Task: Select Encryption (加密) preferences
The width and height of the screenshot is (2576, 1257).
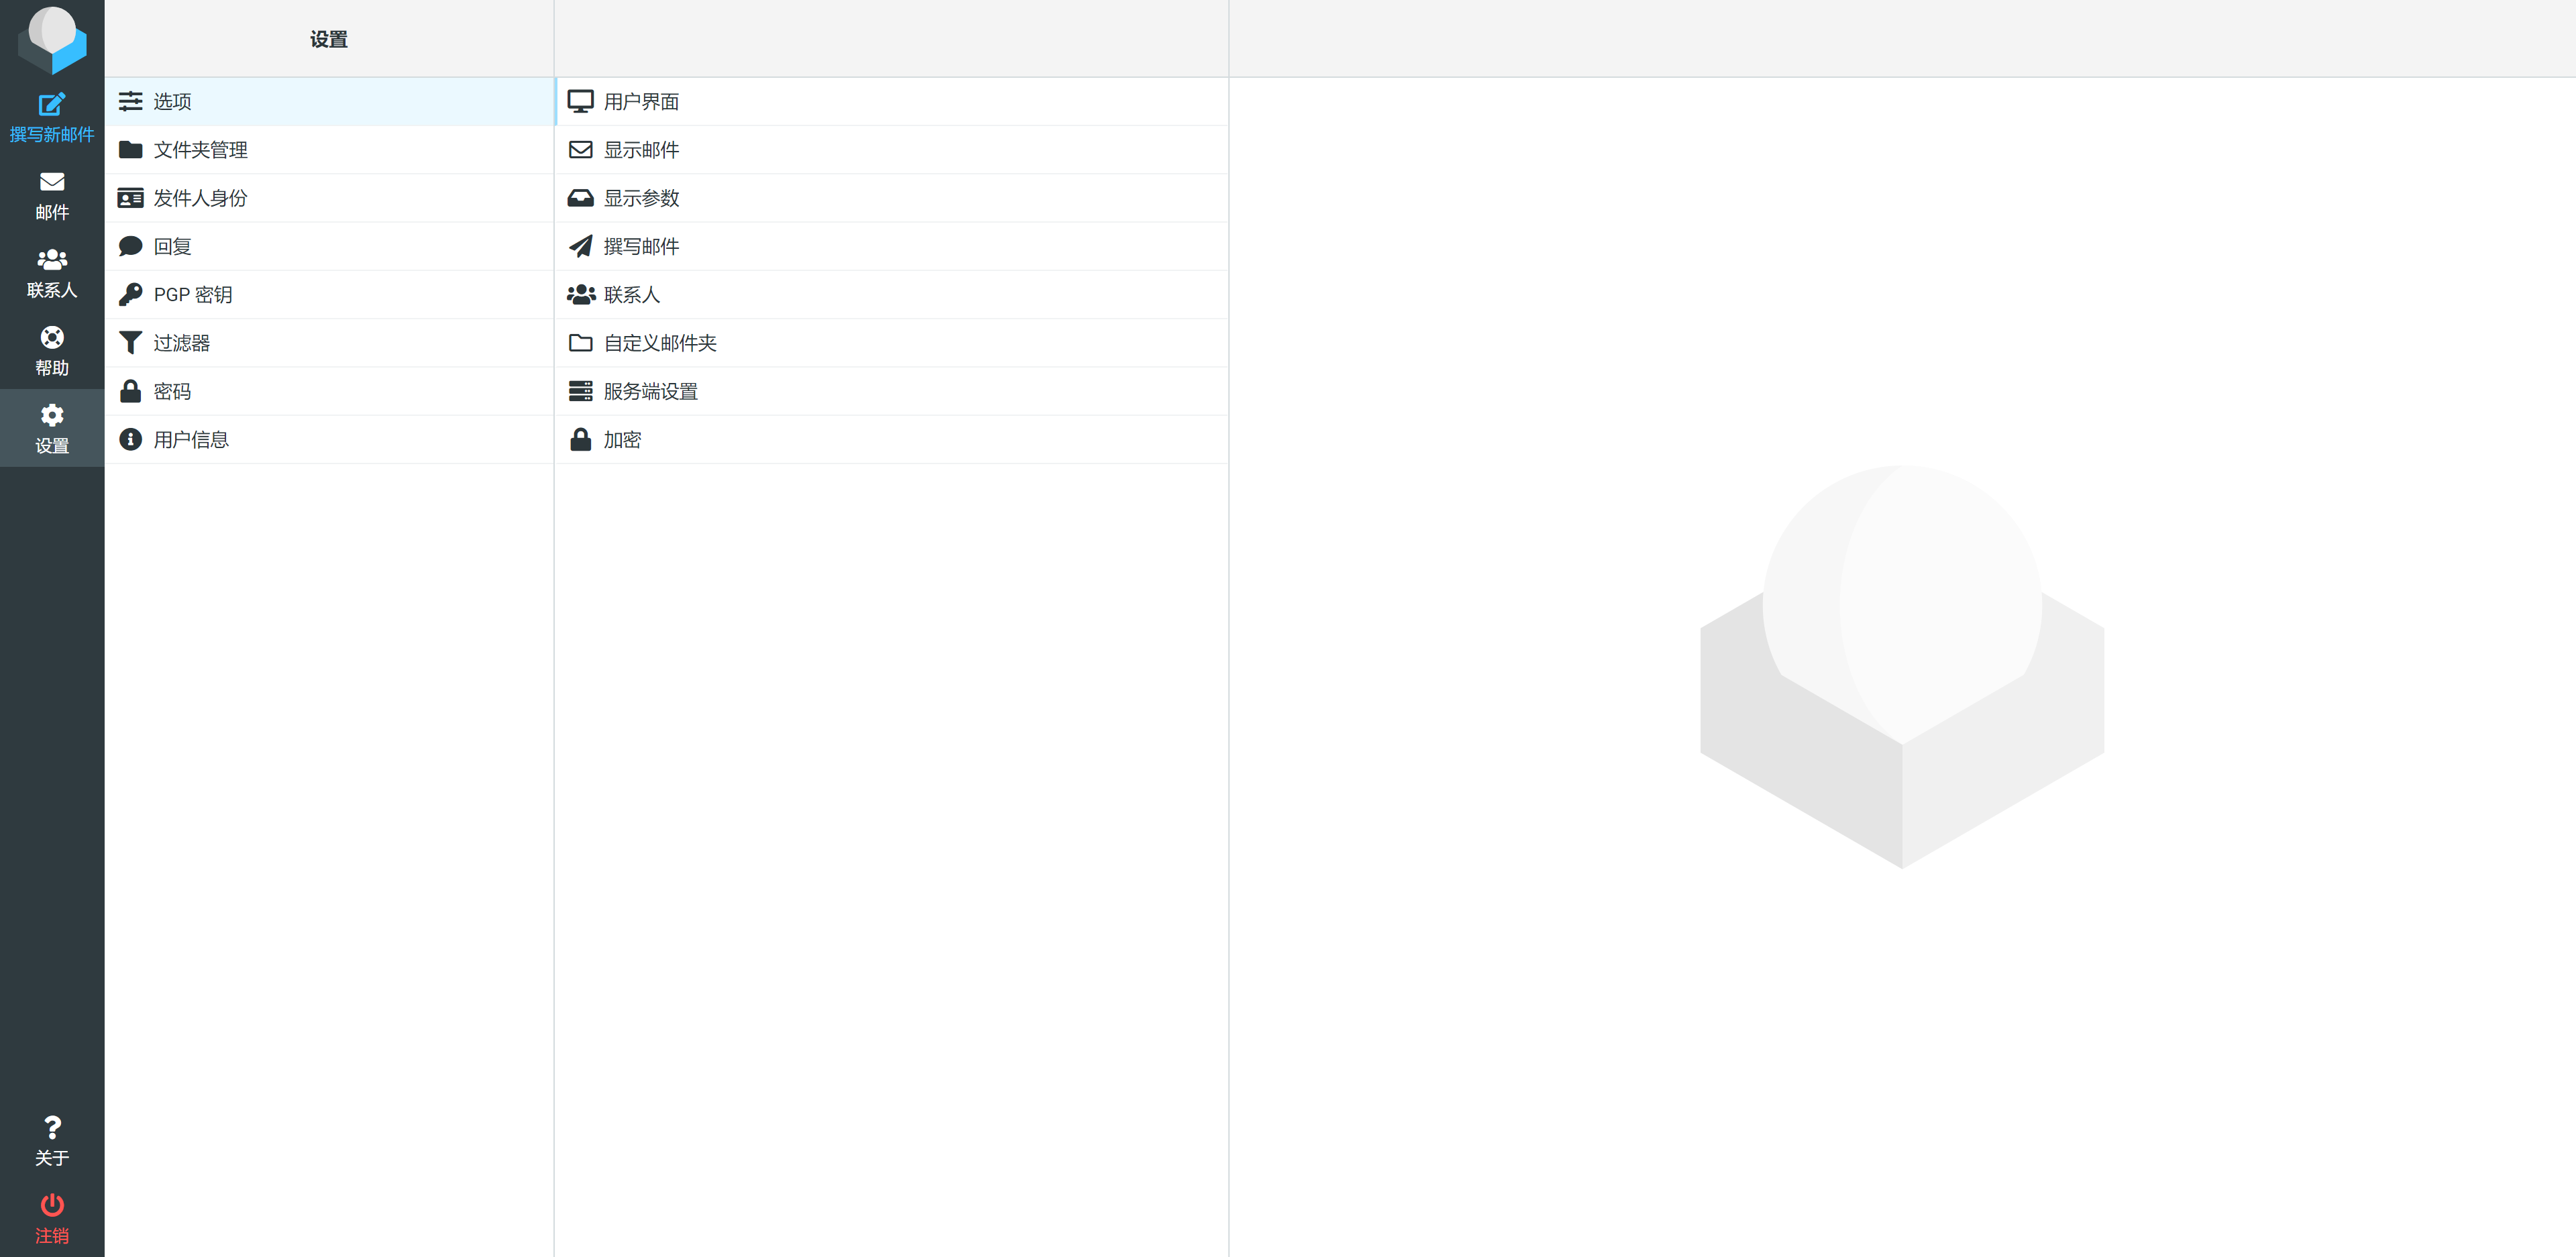Action: tap(621, 440)
